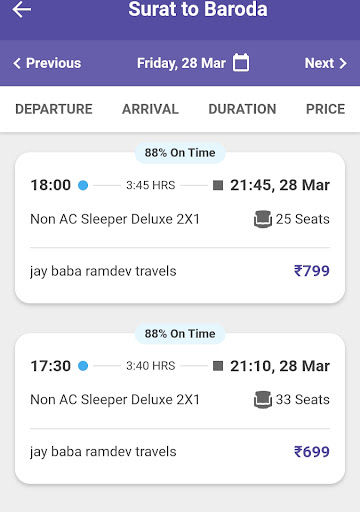Open the 17:30 bus trip card
The width and height of the screenshot is (360, 512).
point(180,409)
